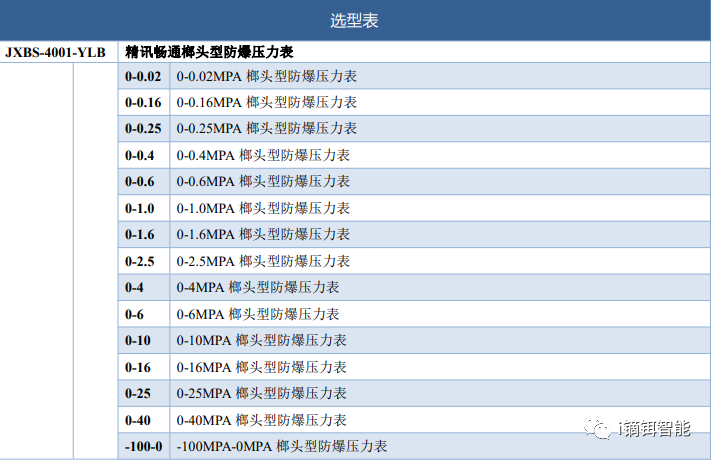Image resolution: width=713 pixels, height=460 pixels.
Task: Select the 0-6MPA description cell
Action: point(258,314)
